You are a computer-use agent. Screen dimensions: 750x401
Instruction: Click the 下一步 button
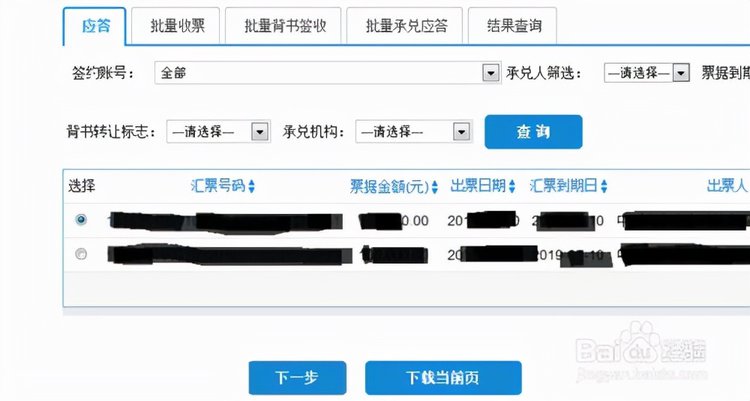(297, 378)
